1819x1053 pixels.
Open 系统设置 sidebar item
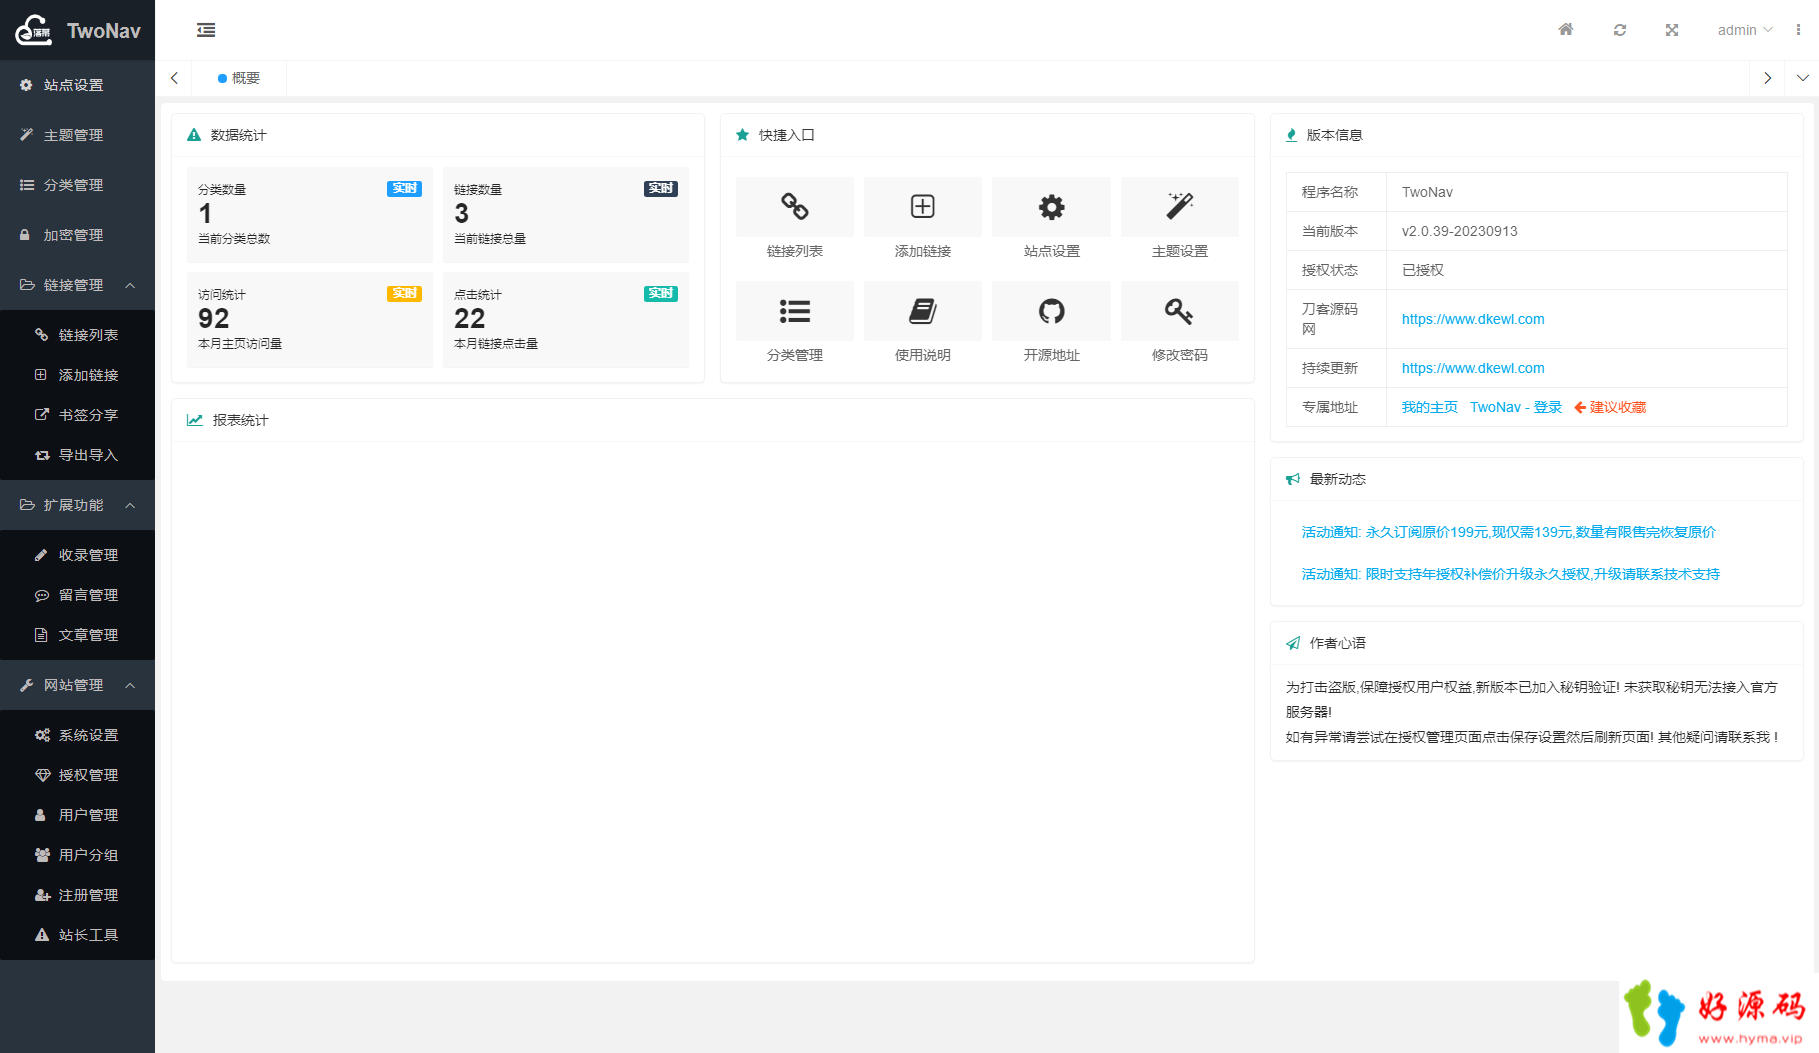click(77, 735)
